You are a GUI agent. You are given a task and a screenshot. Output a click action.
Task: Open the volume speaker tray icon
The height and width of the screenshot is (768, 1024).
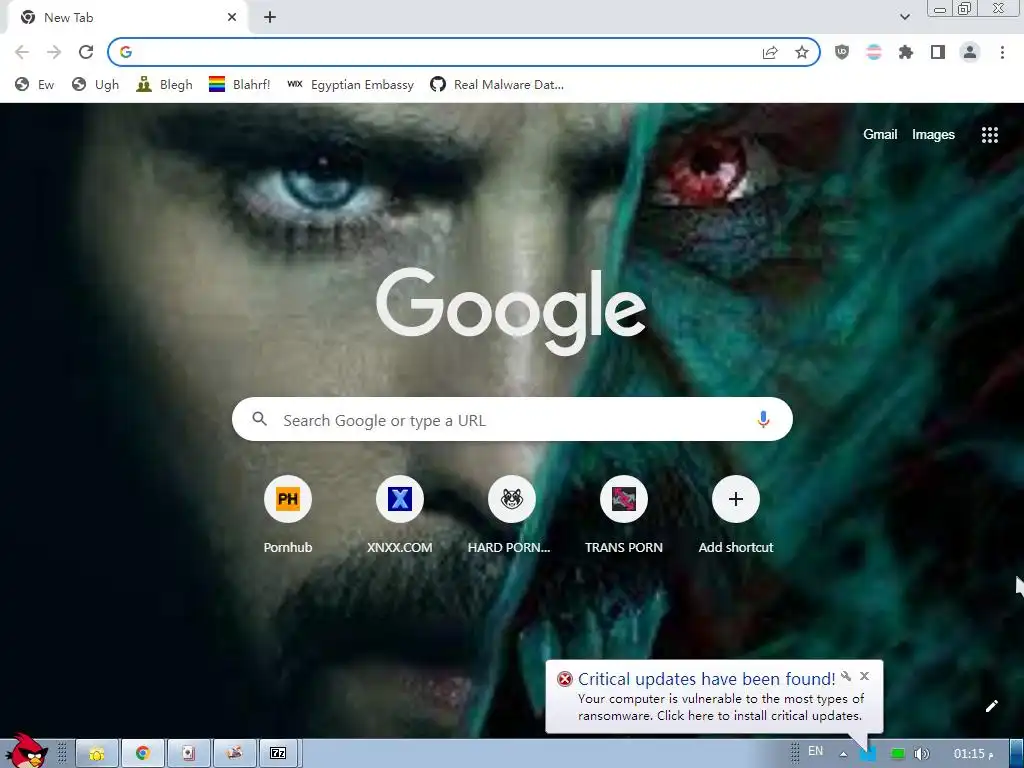click(921, 754)
